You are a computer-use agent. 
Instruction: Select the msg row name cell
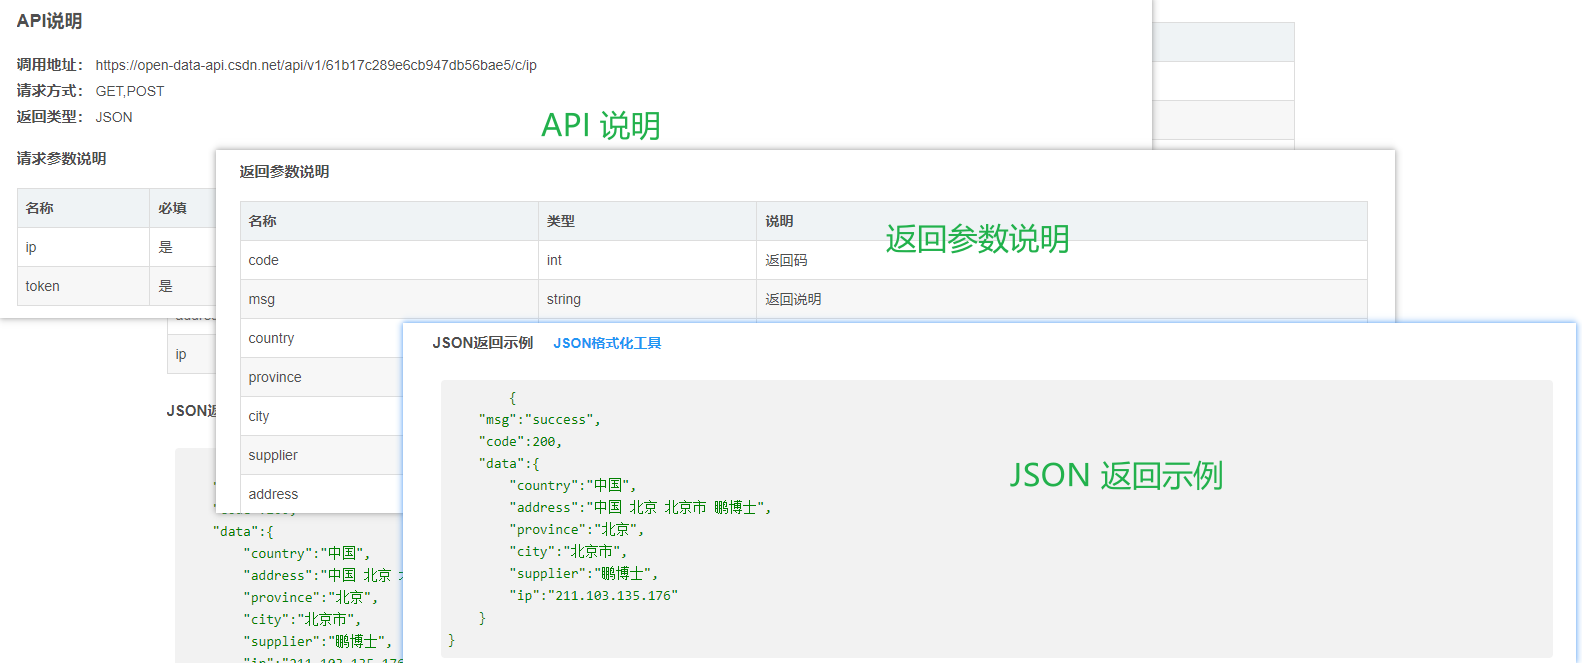pos(262,299)
